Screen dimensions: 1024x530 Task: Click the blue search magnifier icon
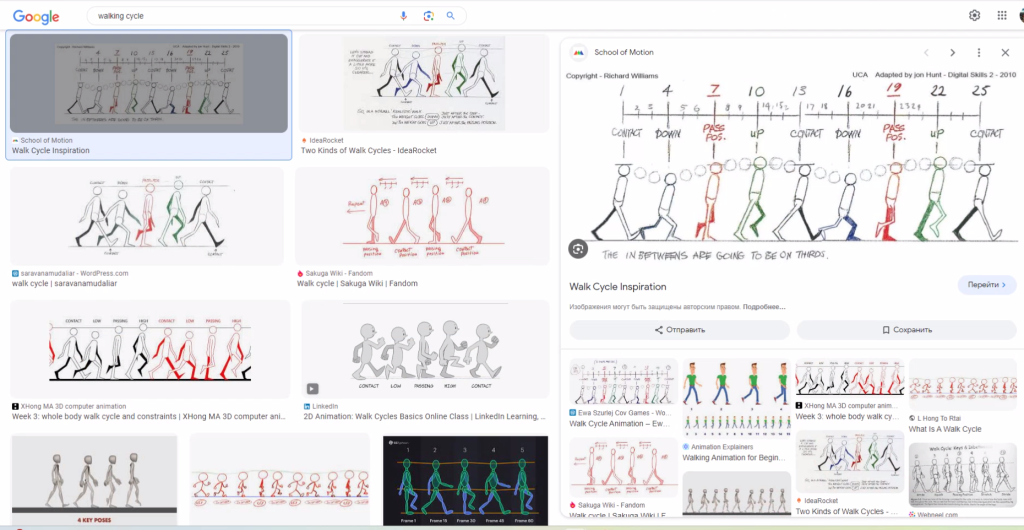pyautogui.click(x=451, y=16)
